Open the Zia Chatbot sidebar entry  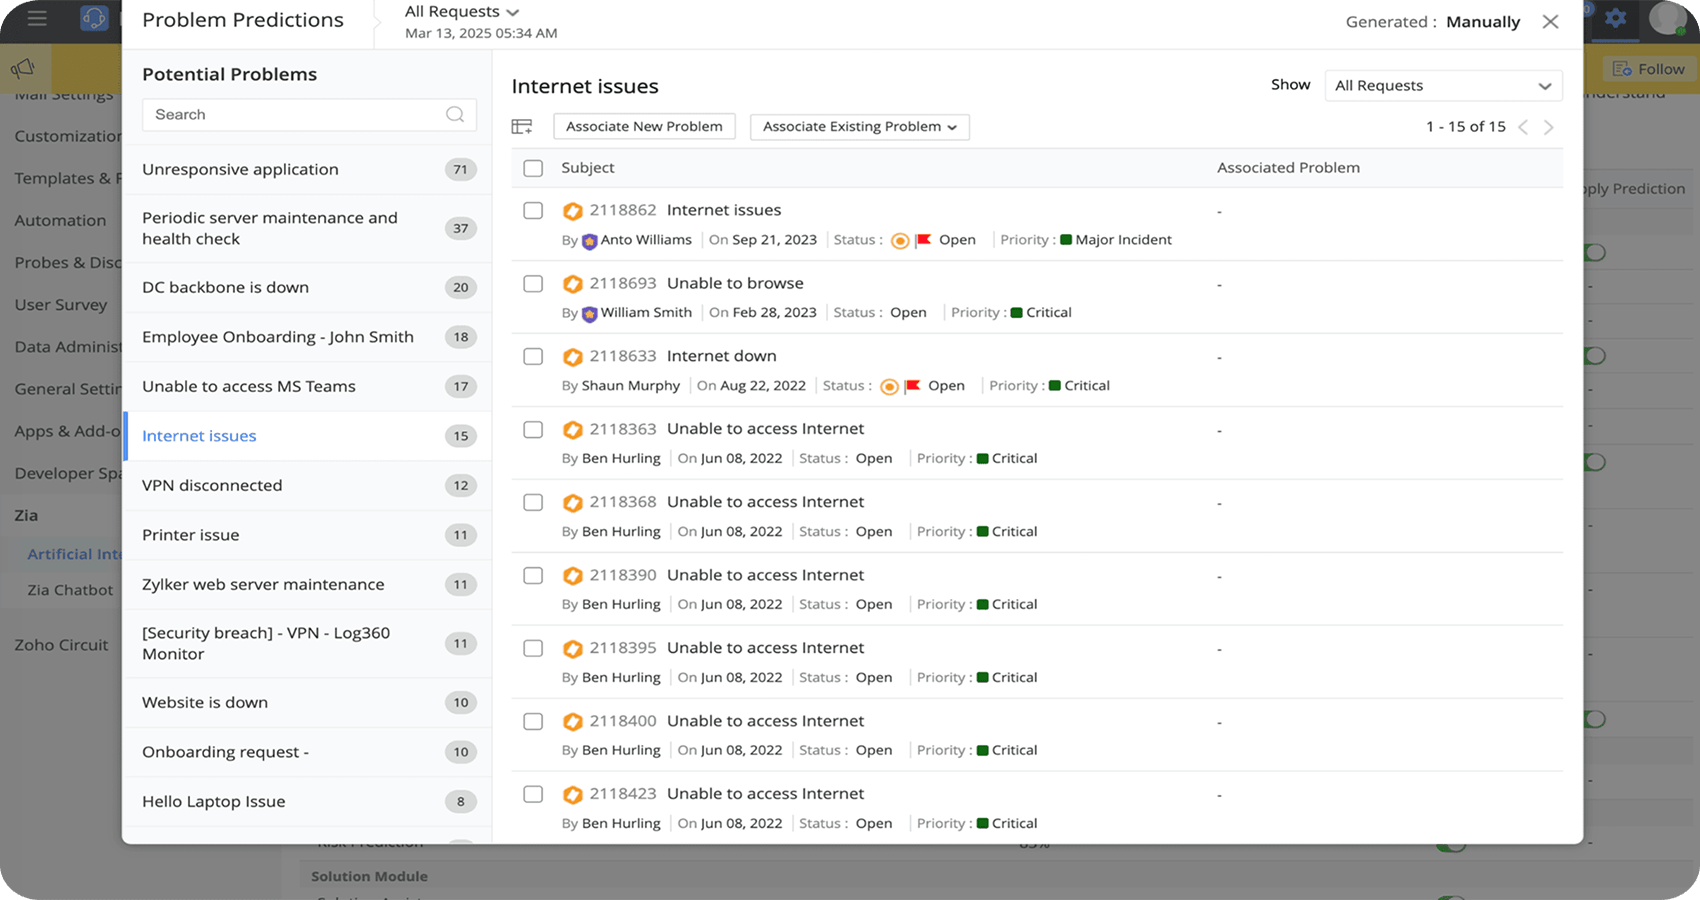click(71, 590)
